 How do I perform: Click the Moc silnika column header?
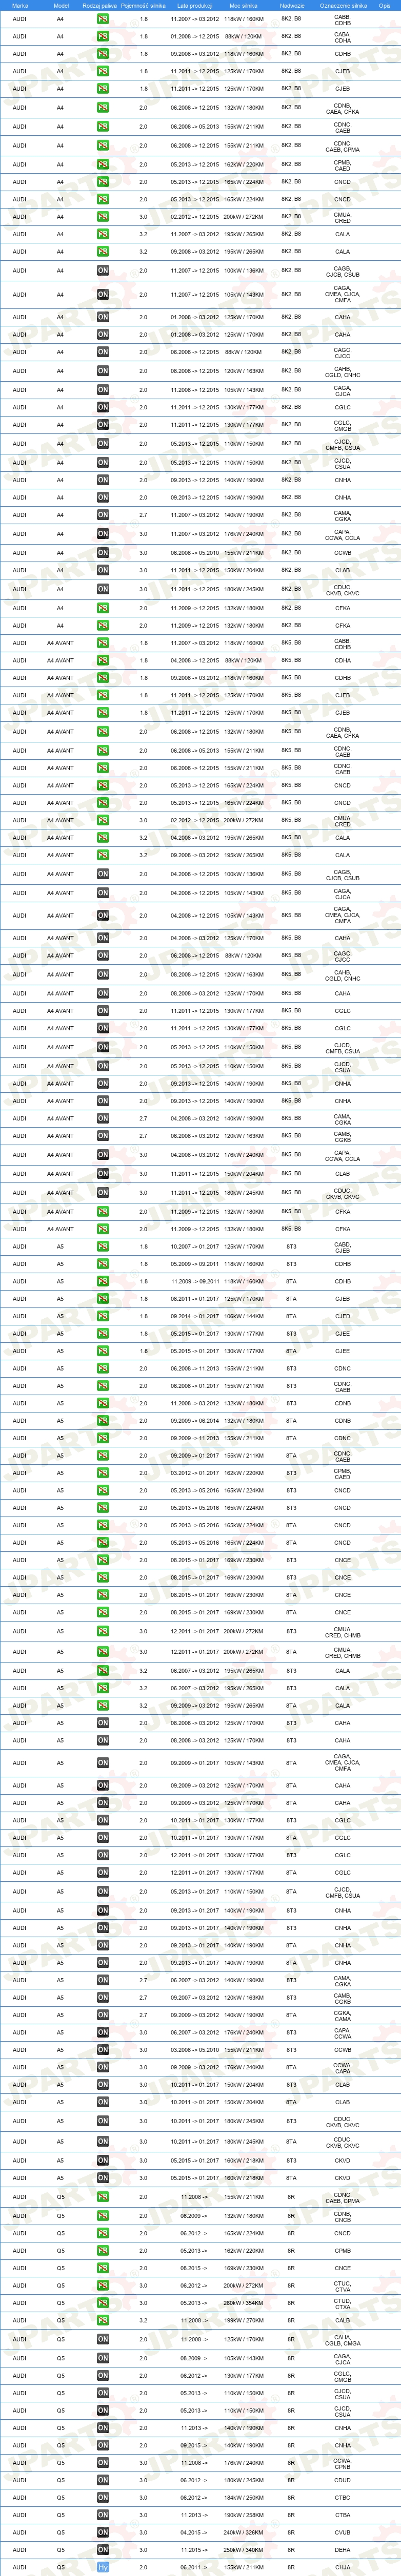(x=243, y=5)
